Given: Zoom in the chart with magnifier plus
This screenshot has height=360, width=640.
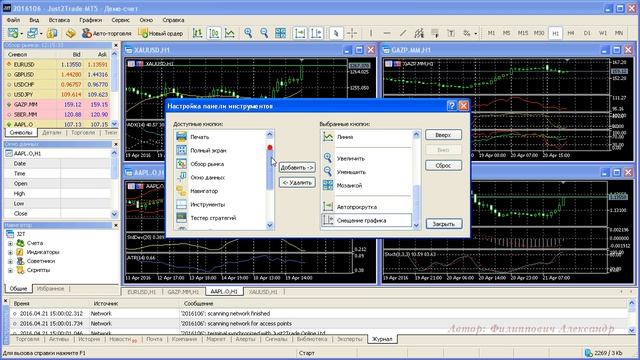Looking at the screenshot, I should click(248, 33).
